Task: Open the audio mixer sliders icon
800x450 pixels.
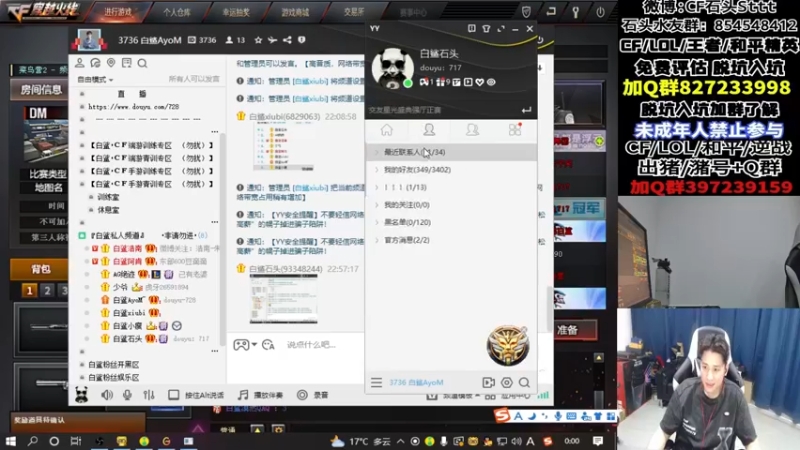Action: pos(148,395)
